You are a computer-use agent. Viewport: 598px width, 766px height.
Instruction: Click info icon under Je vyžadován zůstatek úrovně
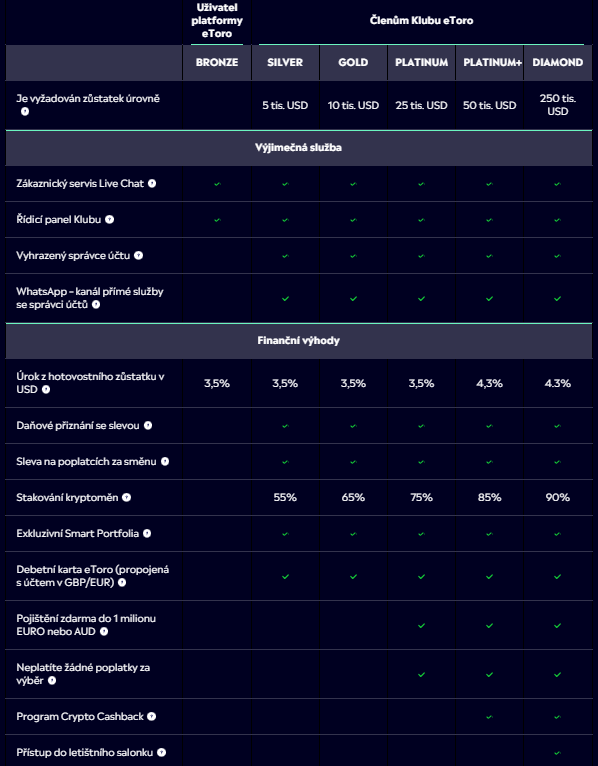click(x=25, y=111)
